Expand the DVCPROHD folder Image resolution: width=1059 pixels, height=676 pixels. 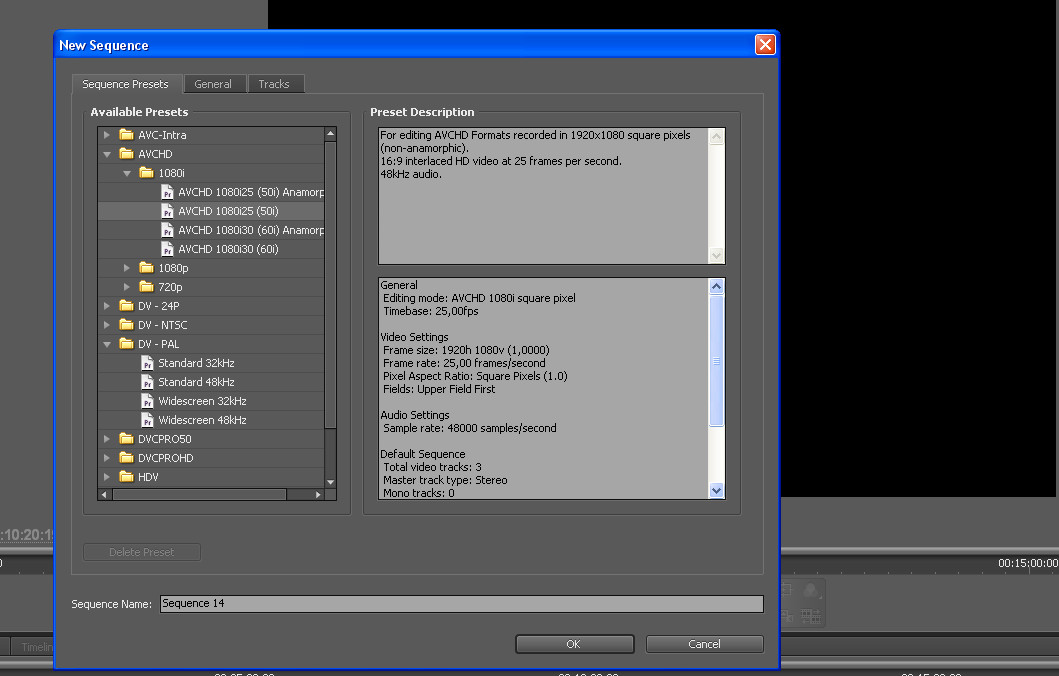(x=107, y=458)
